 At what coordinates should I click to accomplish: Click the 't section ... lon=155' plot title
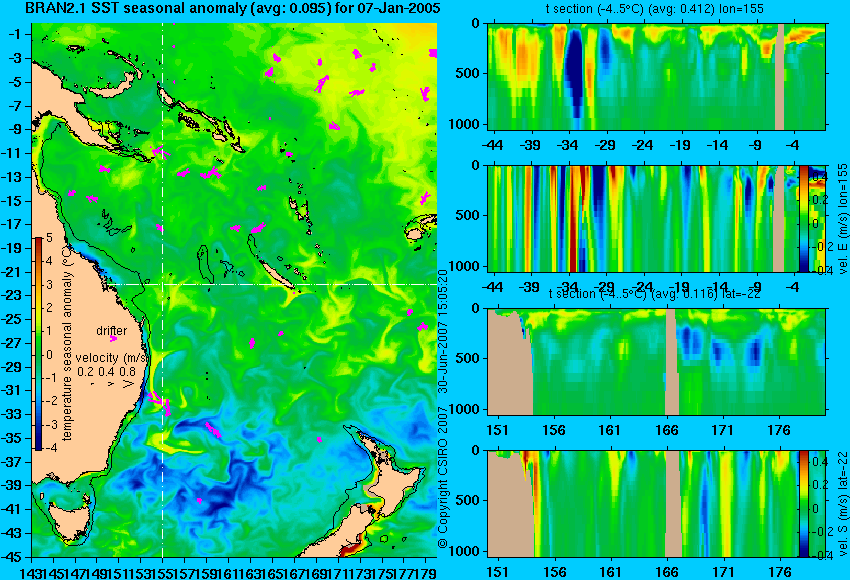[656, 9]
